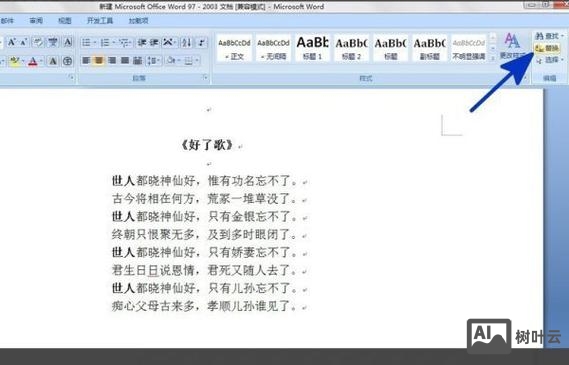Apply the numbered list format

[x=105, y=43]
